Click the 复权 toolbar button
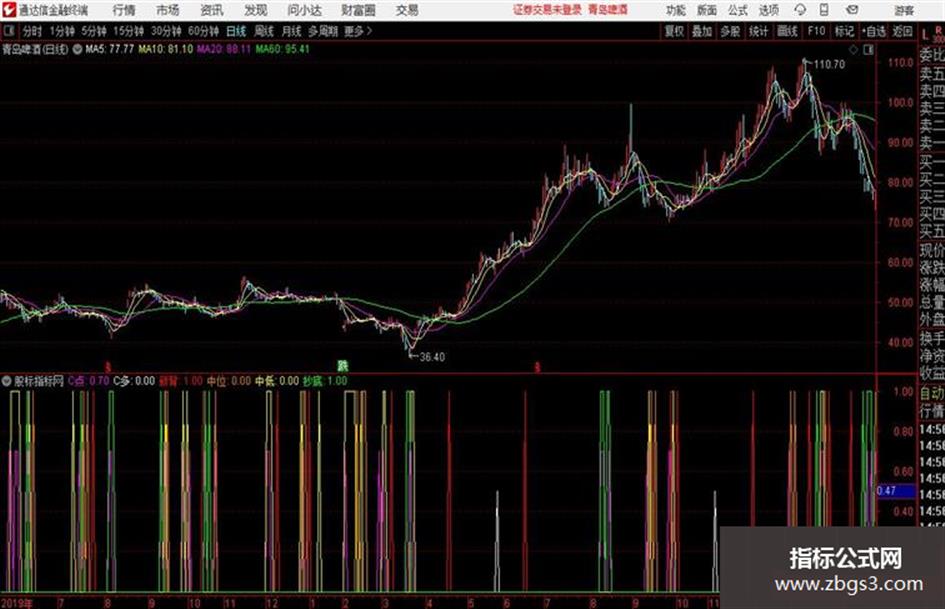The image size is (945, 609). click(674, 31)
